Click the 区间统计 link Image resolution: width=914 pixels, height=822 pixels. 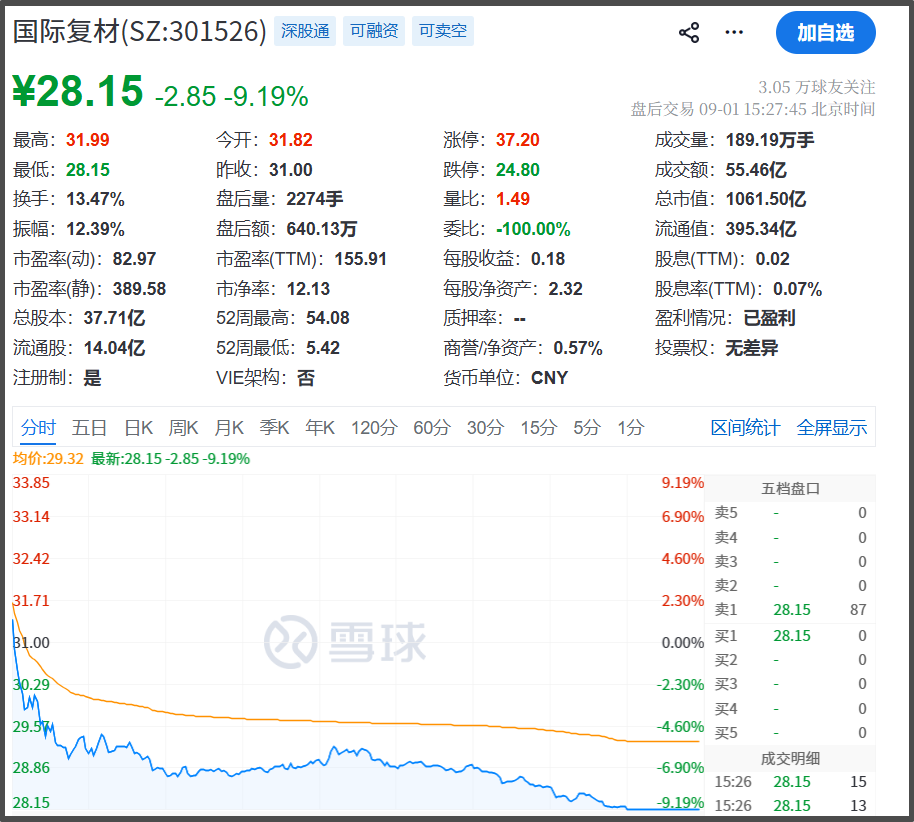745,428
